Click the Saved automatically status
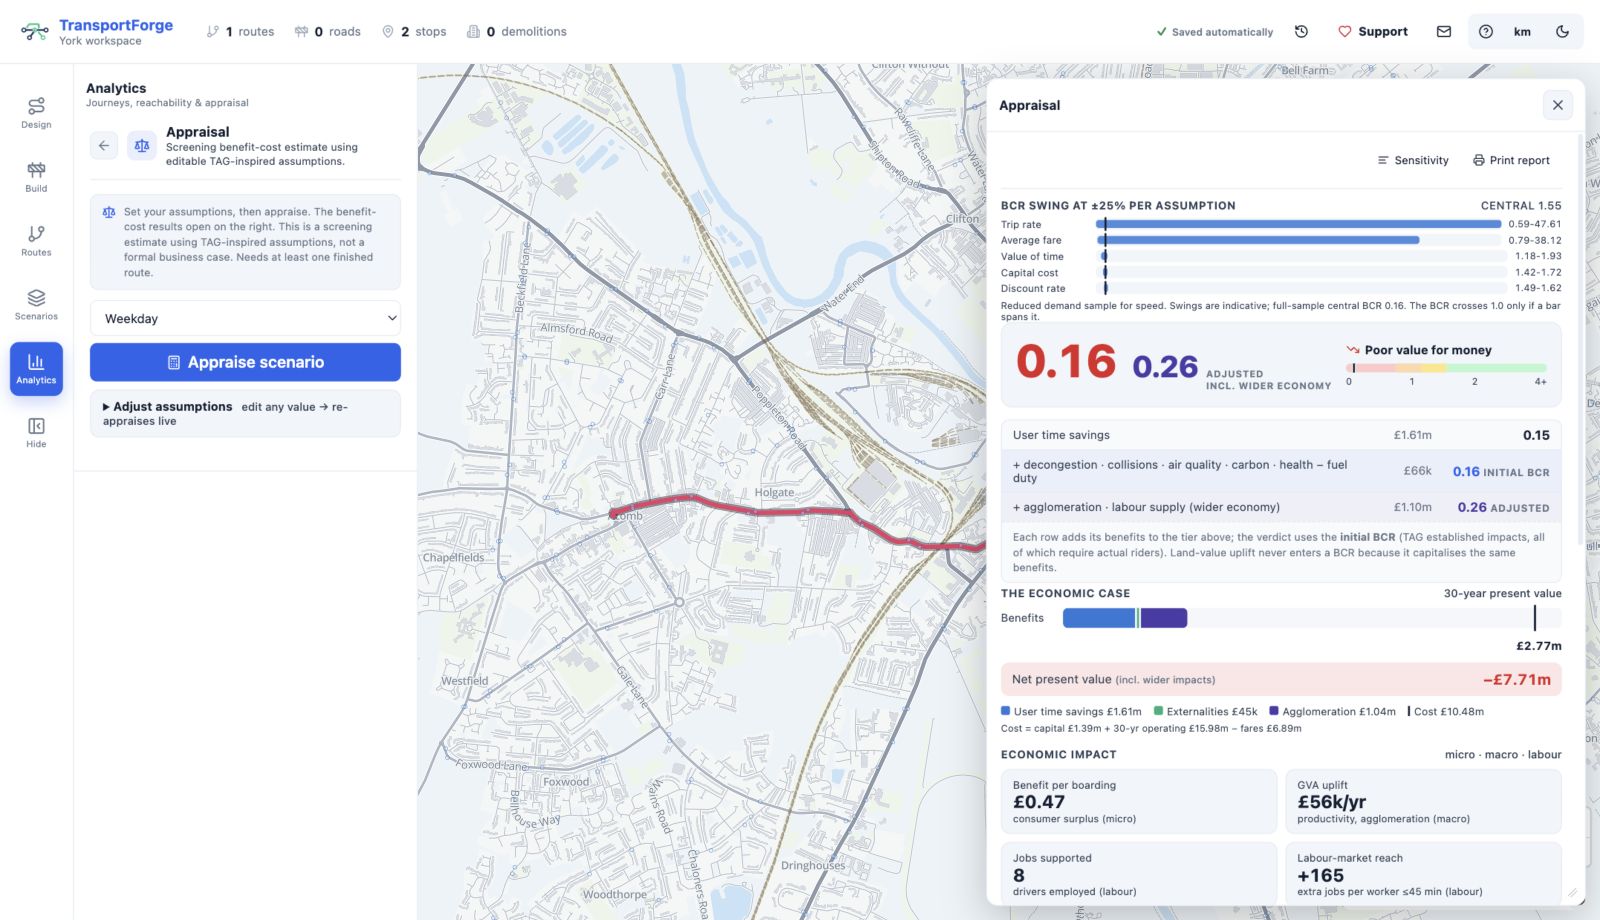Image resolution: width=1600 pixels, height=920 pixels. click(x=1215, y=32)
